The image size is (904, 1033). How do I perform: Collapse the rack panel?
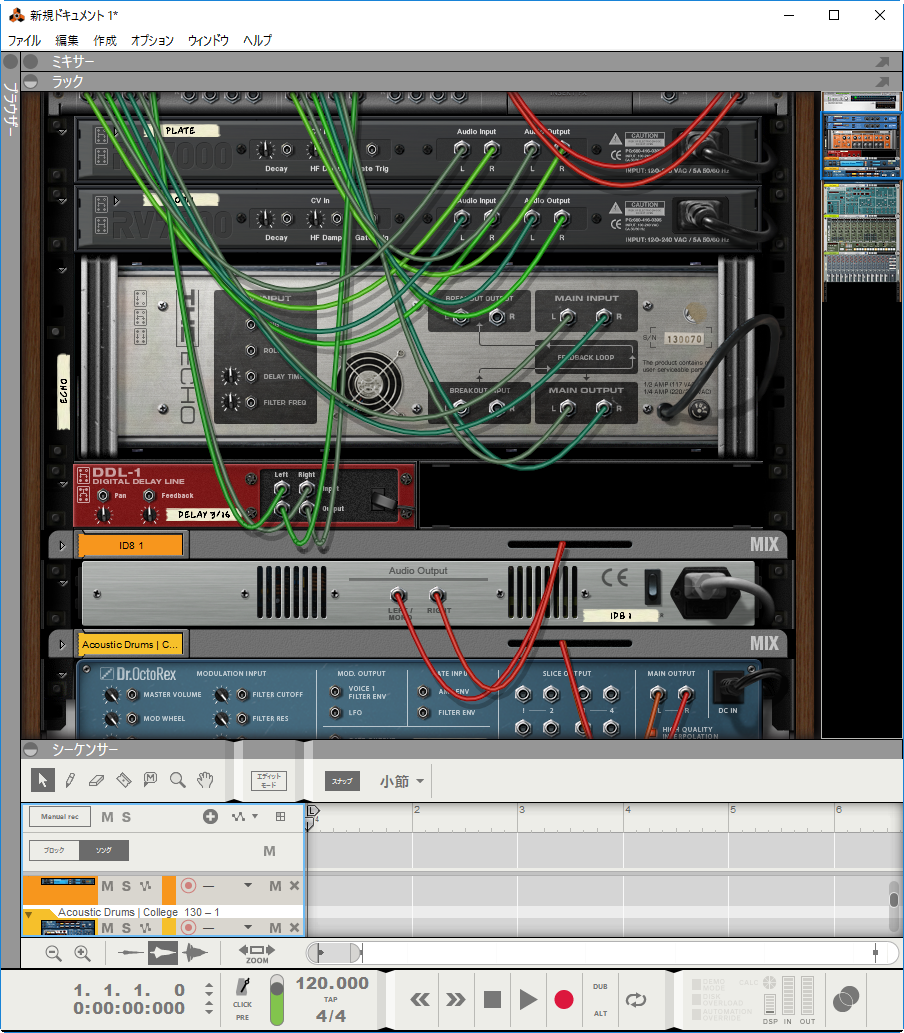pyautogui.click(x=30, y=81)
